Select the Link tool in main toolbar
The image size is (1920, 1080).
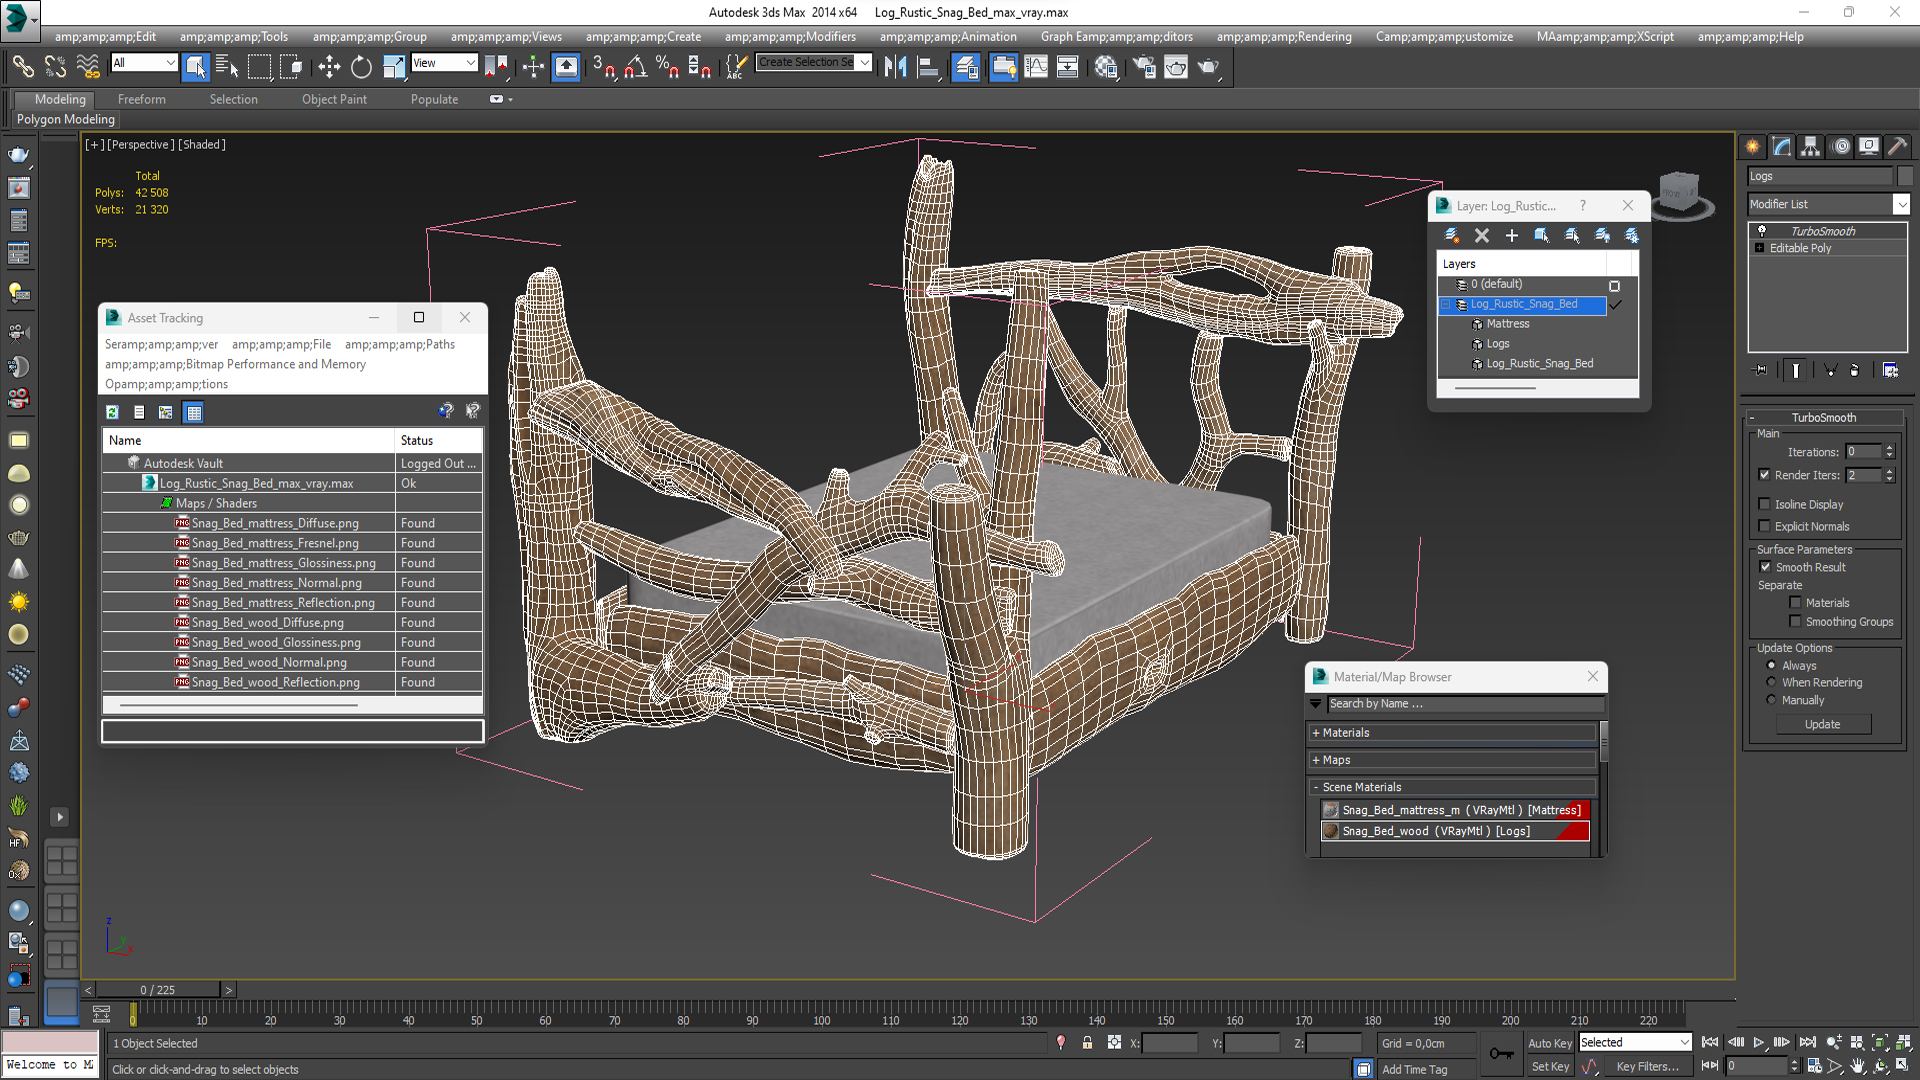[x=22, y=67]
